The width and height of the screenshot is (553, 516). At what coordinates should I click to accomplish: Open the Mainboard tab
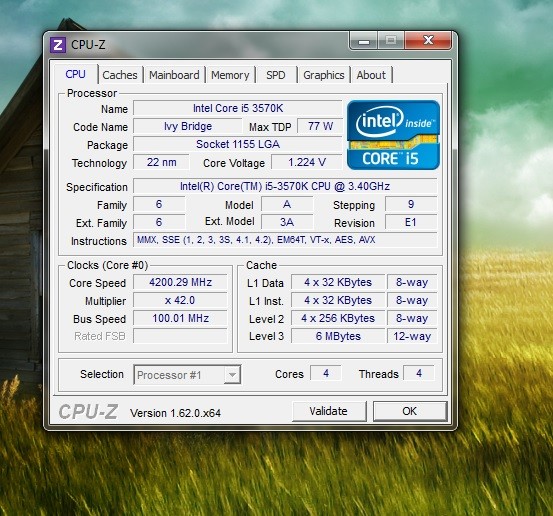pos(174,75)
